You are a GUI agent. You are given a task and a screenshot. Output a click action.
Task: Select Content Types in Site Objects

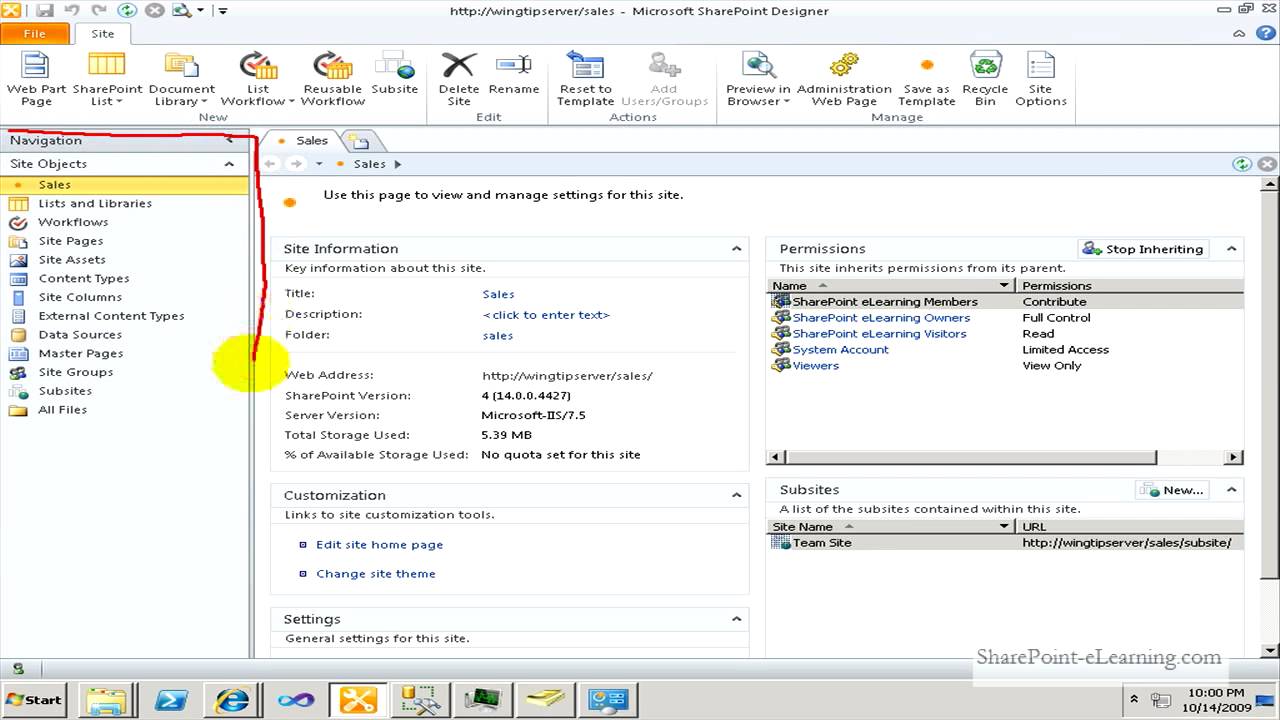[83, 278]
